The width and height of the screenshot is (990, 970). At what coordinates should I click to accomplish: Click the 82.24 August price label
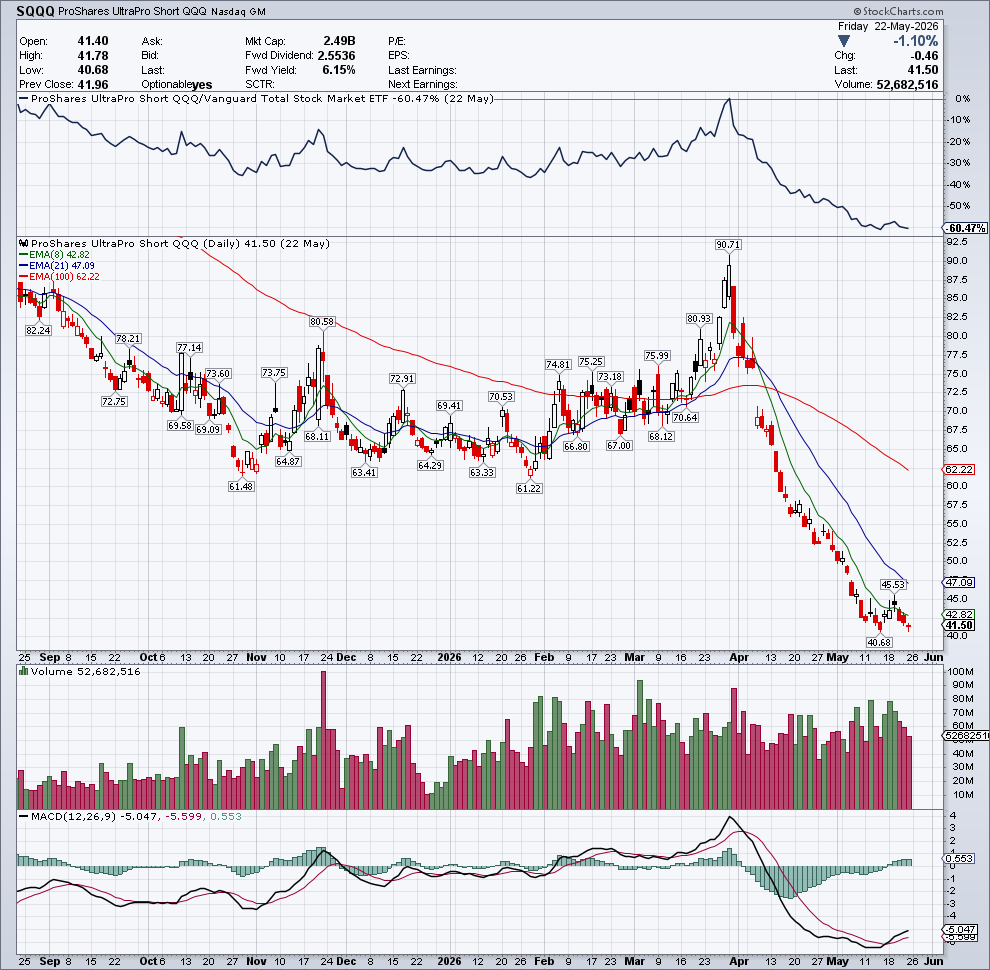tap(38, 330)
